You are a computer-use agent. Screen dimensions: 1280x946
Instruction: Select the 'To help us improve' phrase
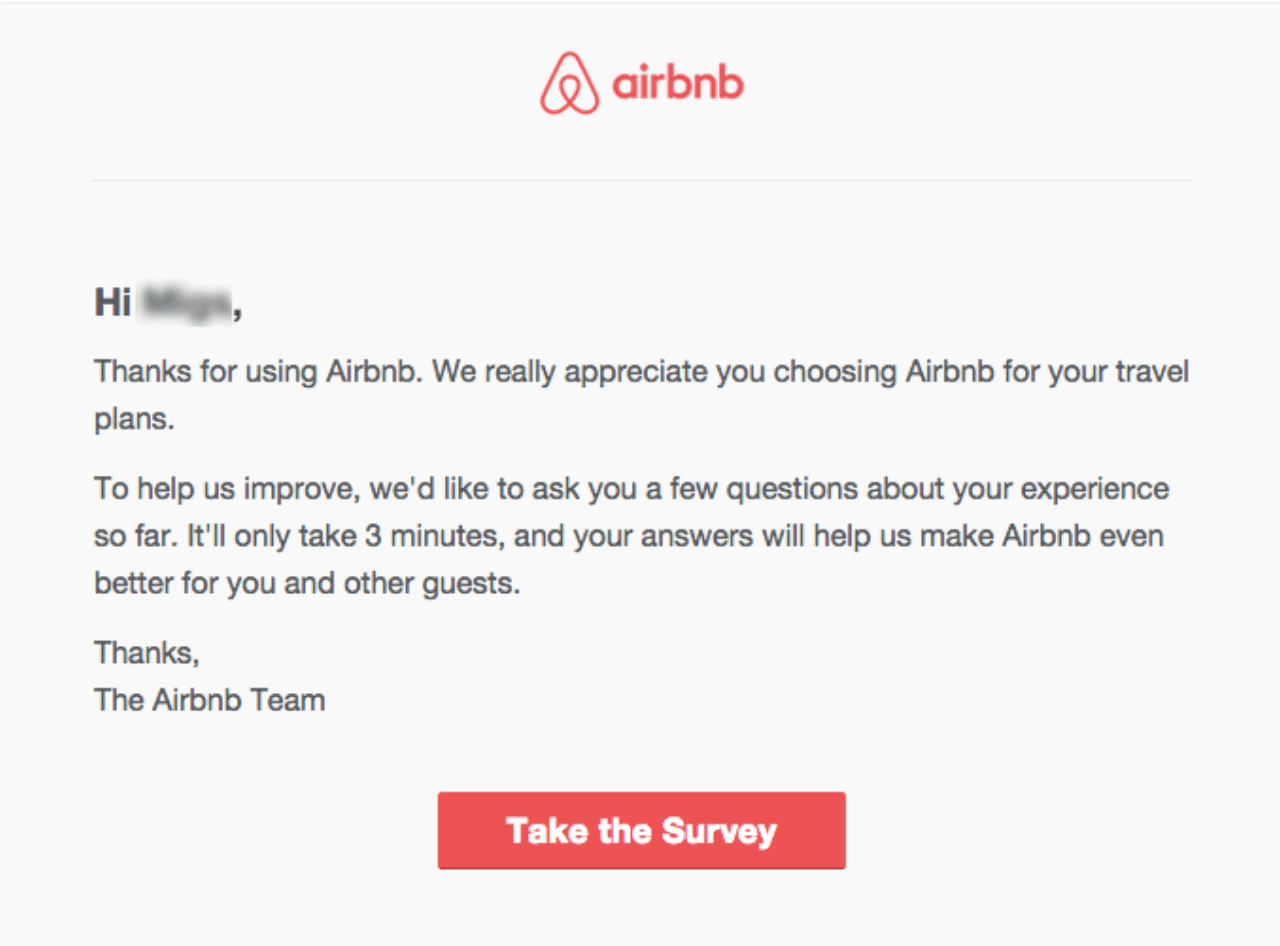click(227, 490)
